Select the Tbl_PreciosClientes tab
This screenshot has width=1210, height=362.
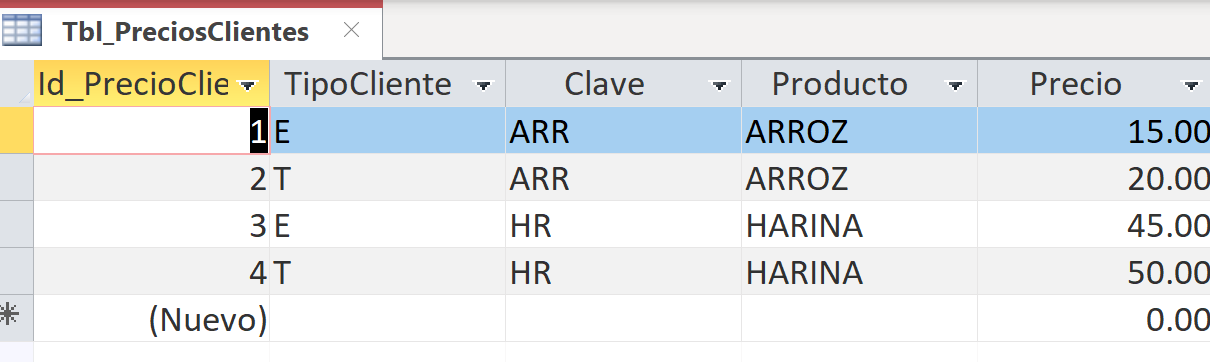(x=191, y=31)
